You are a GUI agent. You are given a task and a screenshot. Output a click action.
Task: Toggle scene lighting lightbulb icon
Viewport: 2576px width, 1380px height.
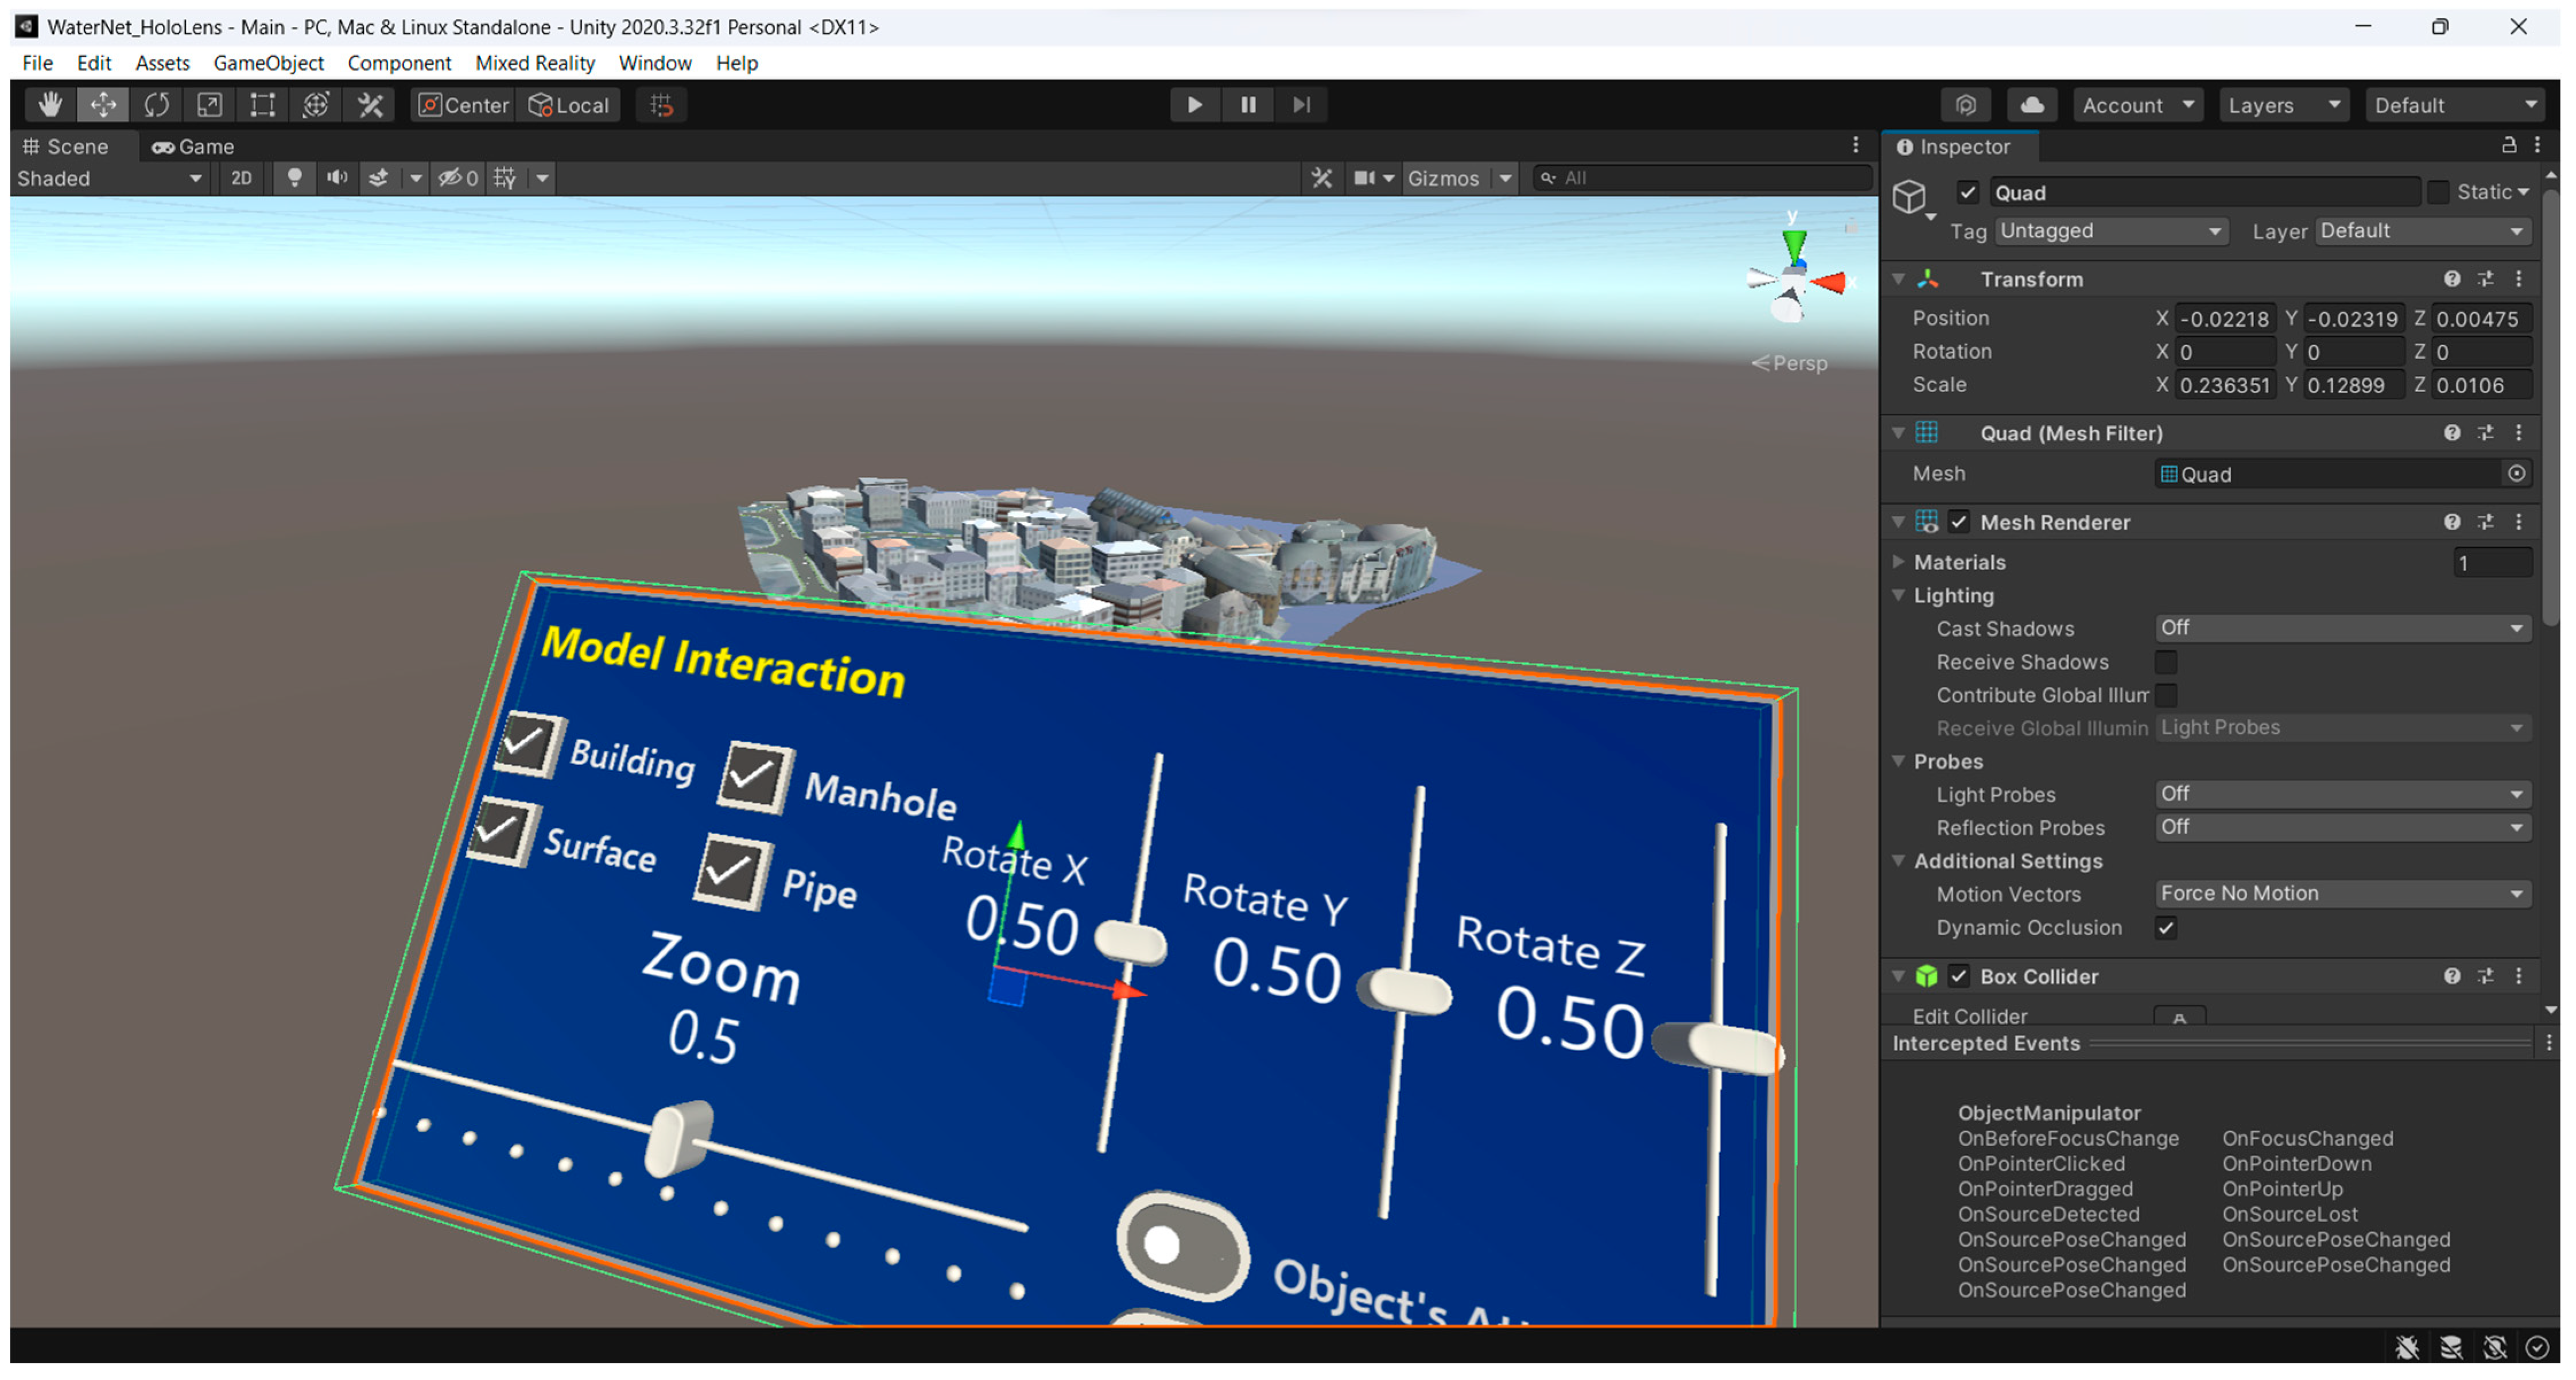[x=294, y=178]
